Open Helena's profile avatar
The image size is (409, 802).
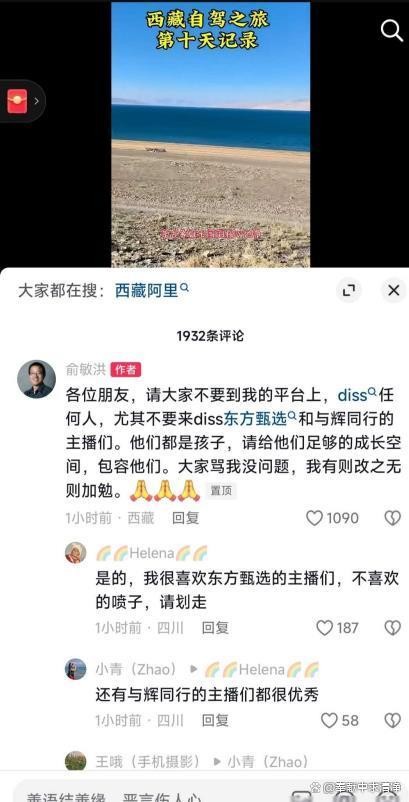(x=76, y=553)
